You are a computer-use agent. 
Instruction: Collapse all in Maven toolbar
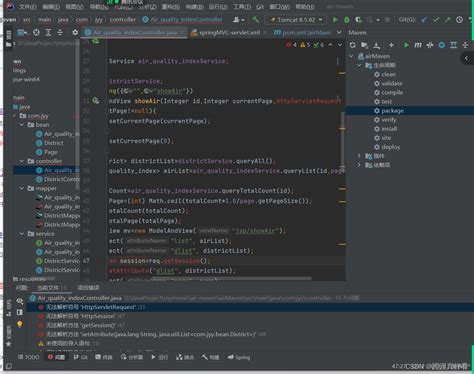(x=465, y=45)
